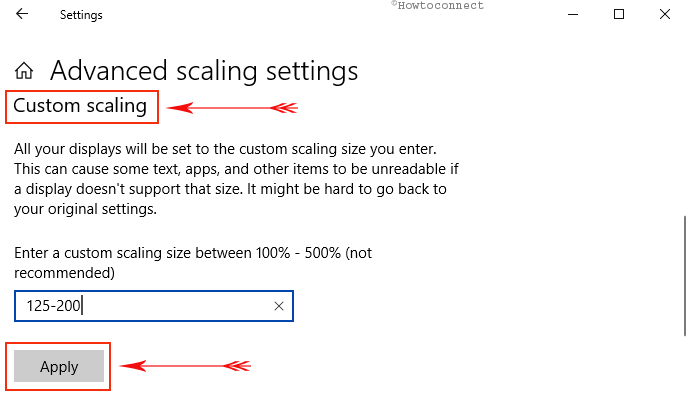Click the warning paragraph about unreadable text
Viewport: 687px width, 396px height.
(236, 179)
